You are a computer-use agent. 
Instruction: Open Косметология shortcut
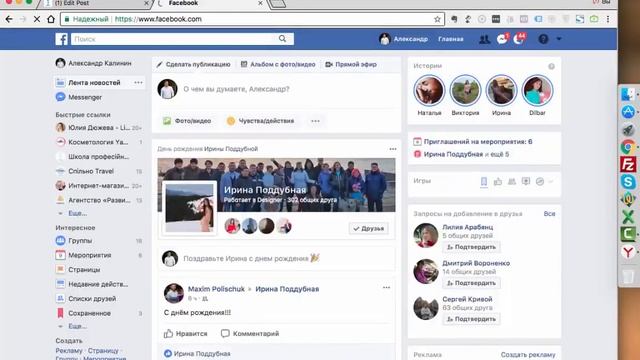[98, 142]
